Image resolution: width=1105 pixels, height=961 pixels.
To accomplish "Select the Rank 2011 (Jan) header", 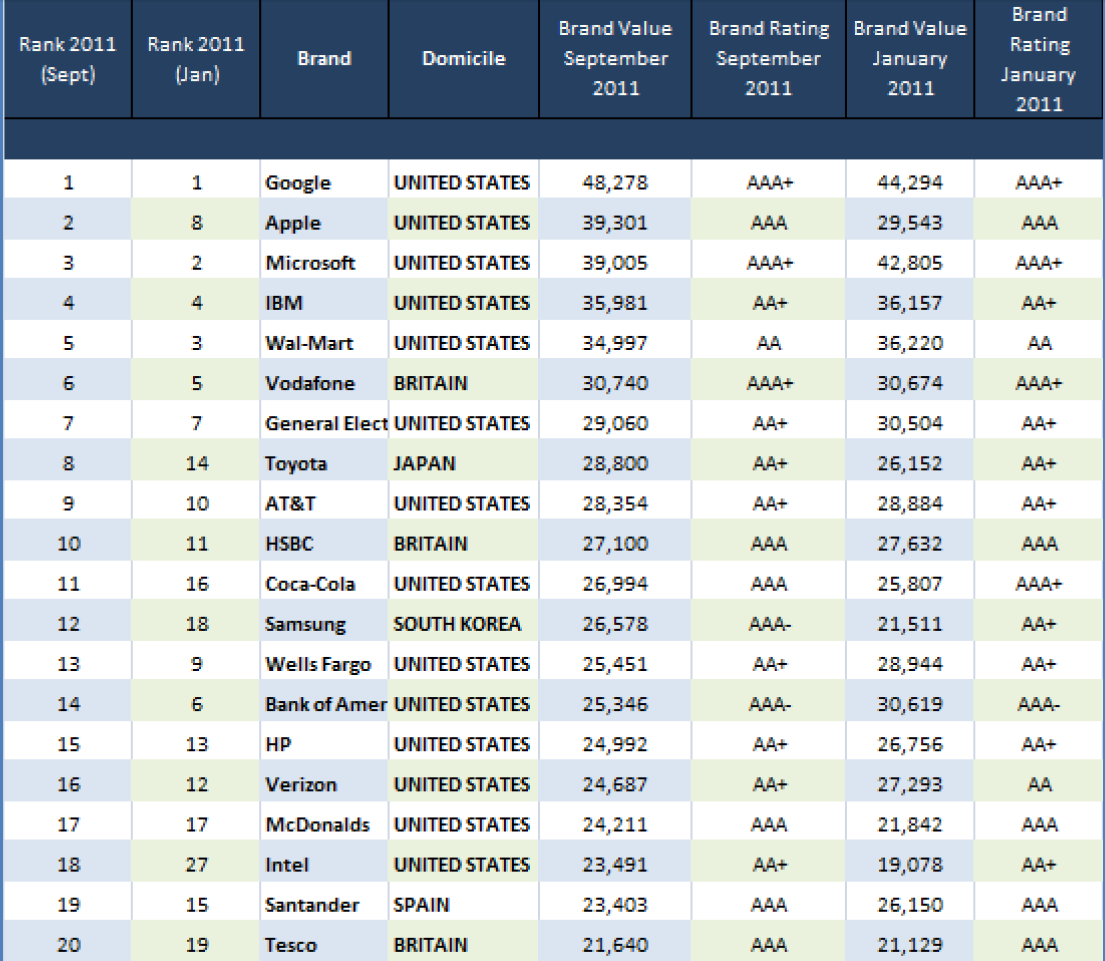I will click(195, 59).
